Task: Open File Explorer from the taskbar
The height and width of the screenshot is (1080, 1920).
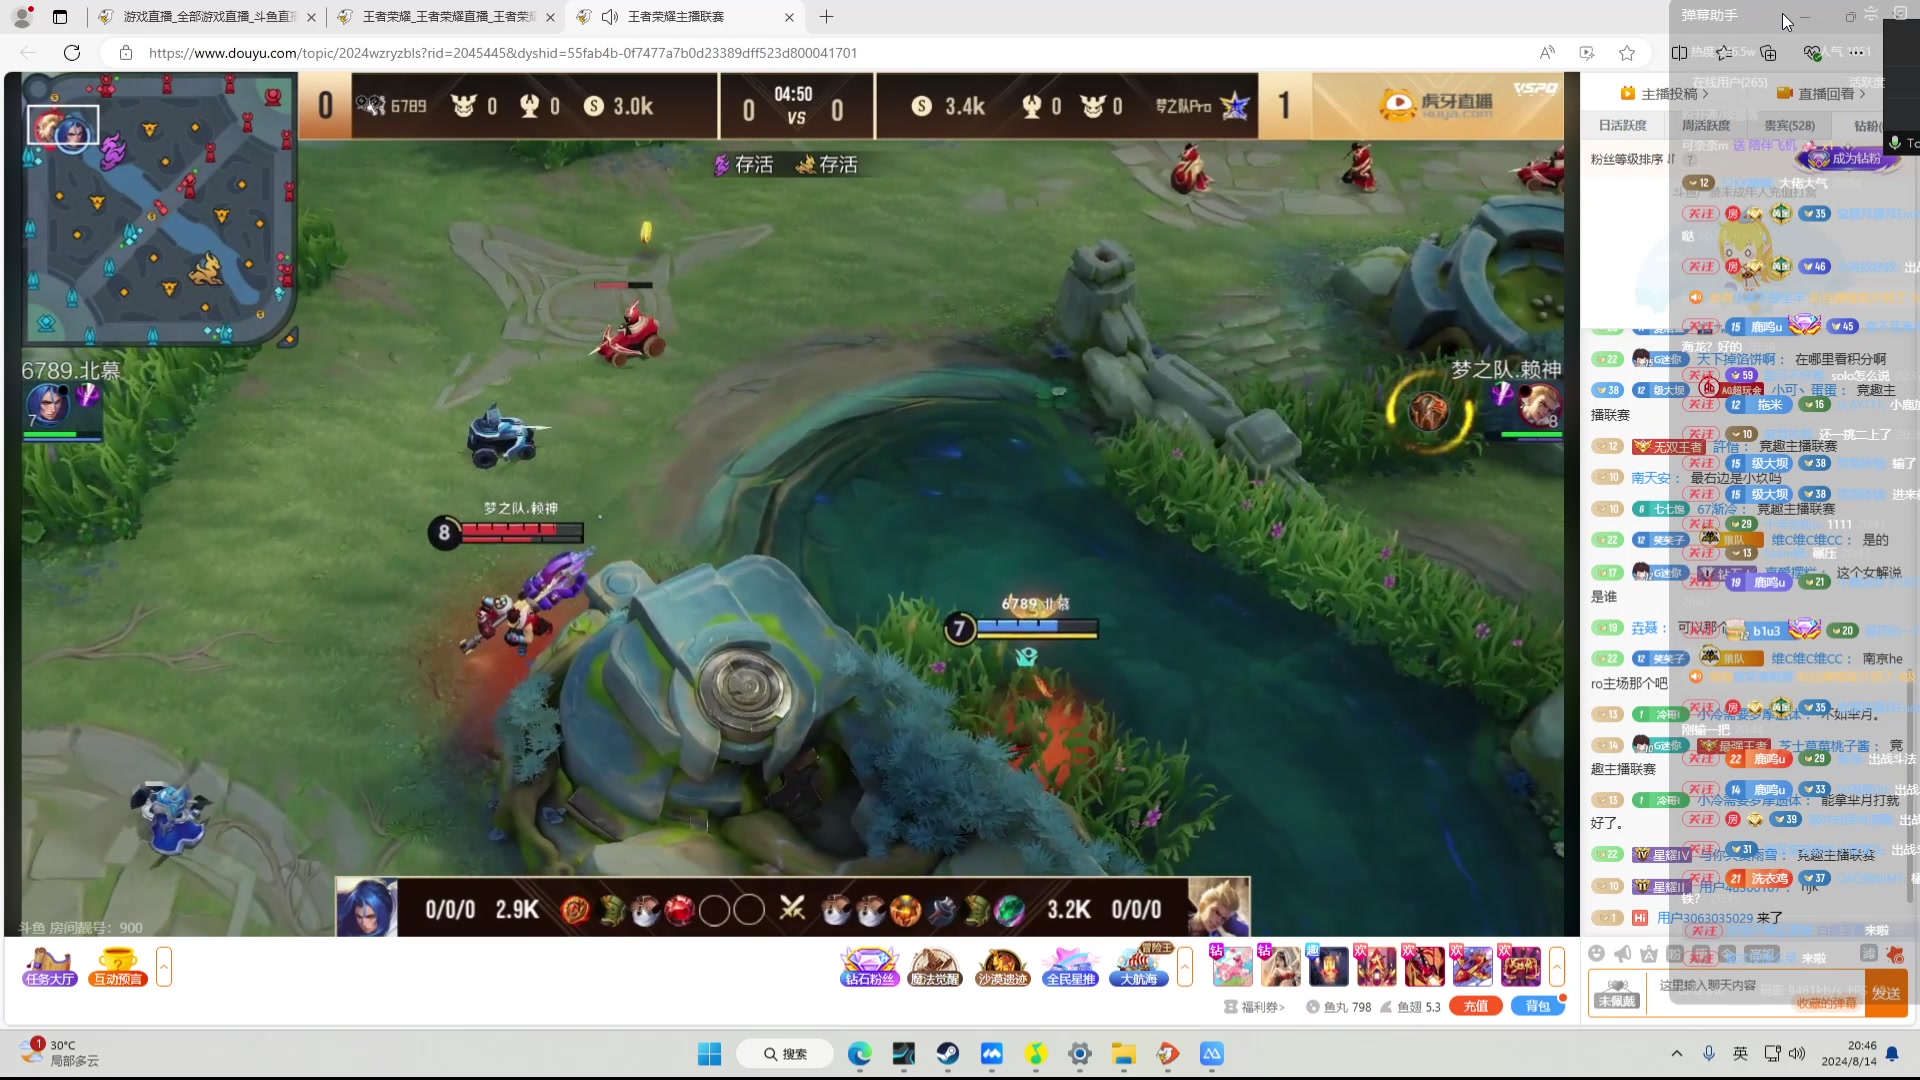Action: [1124, 1054]
